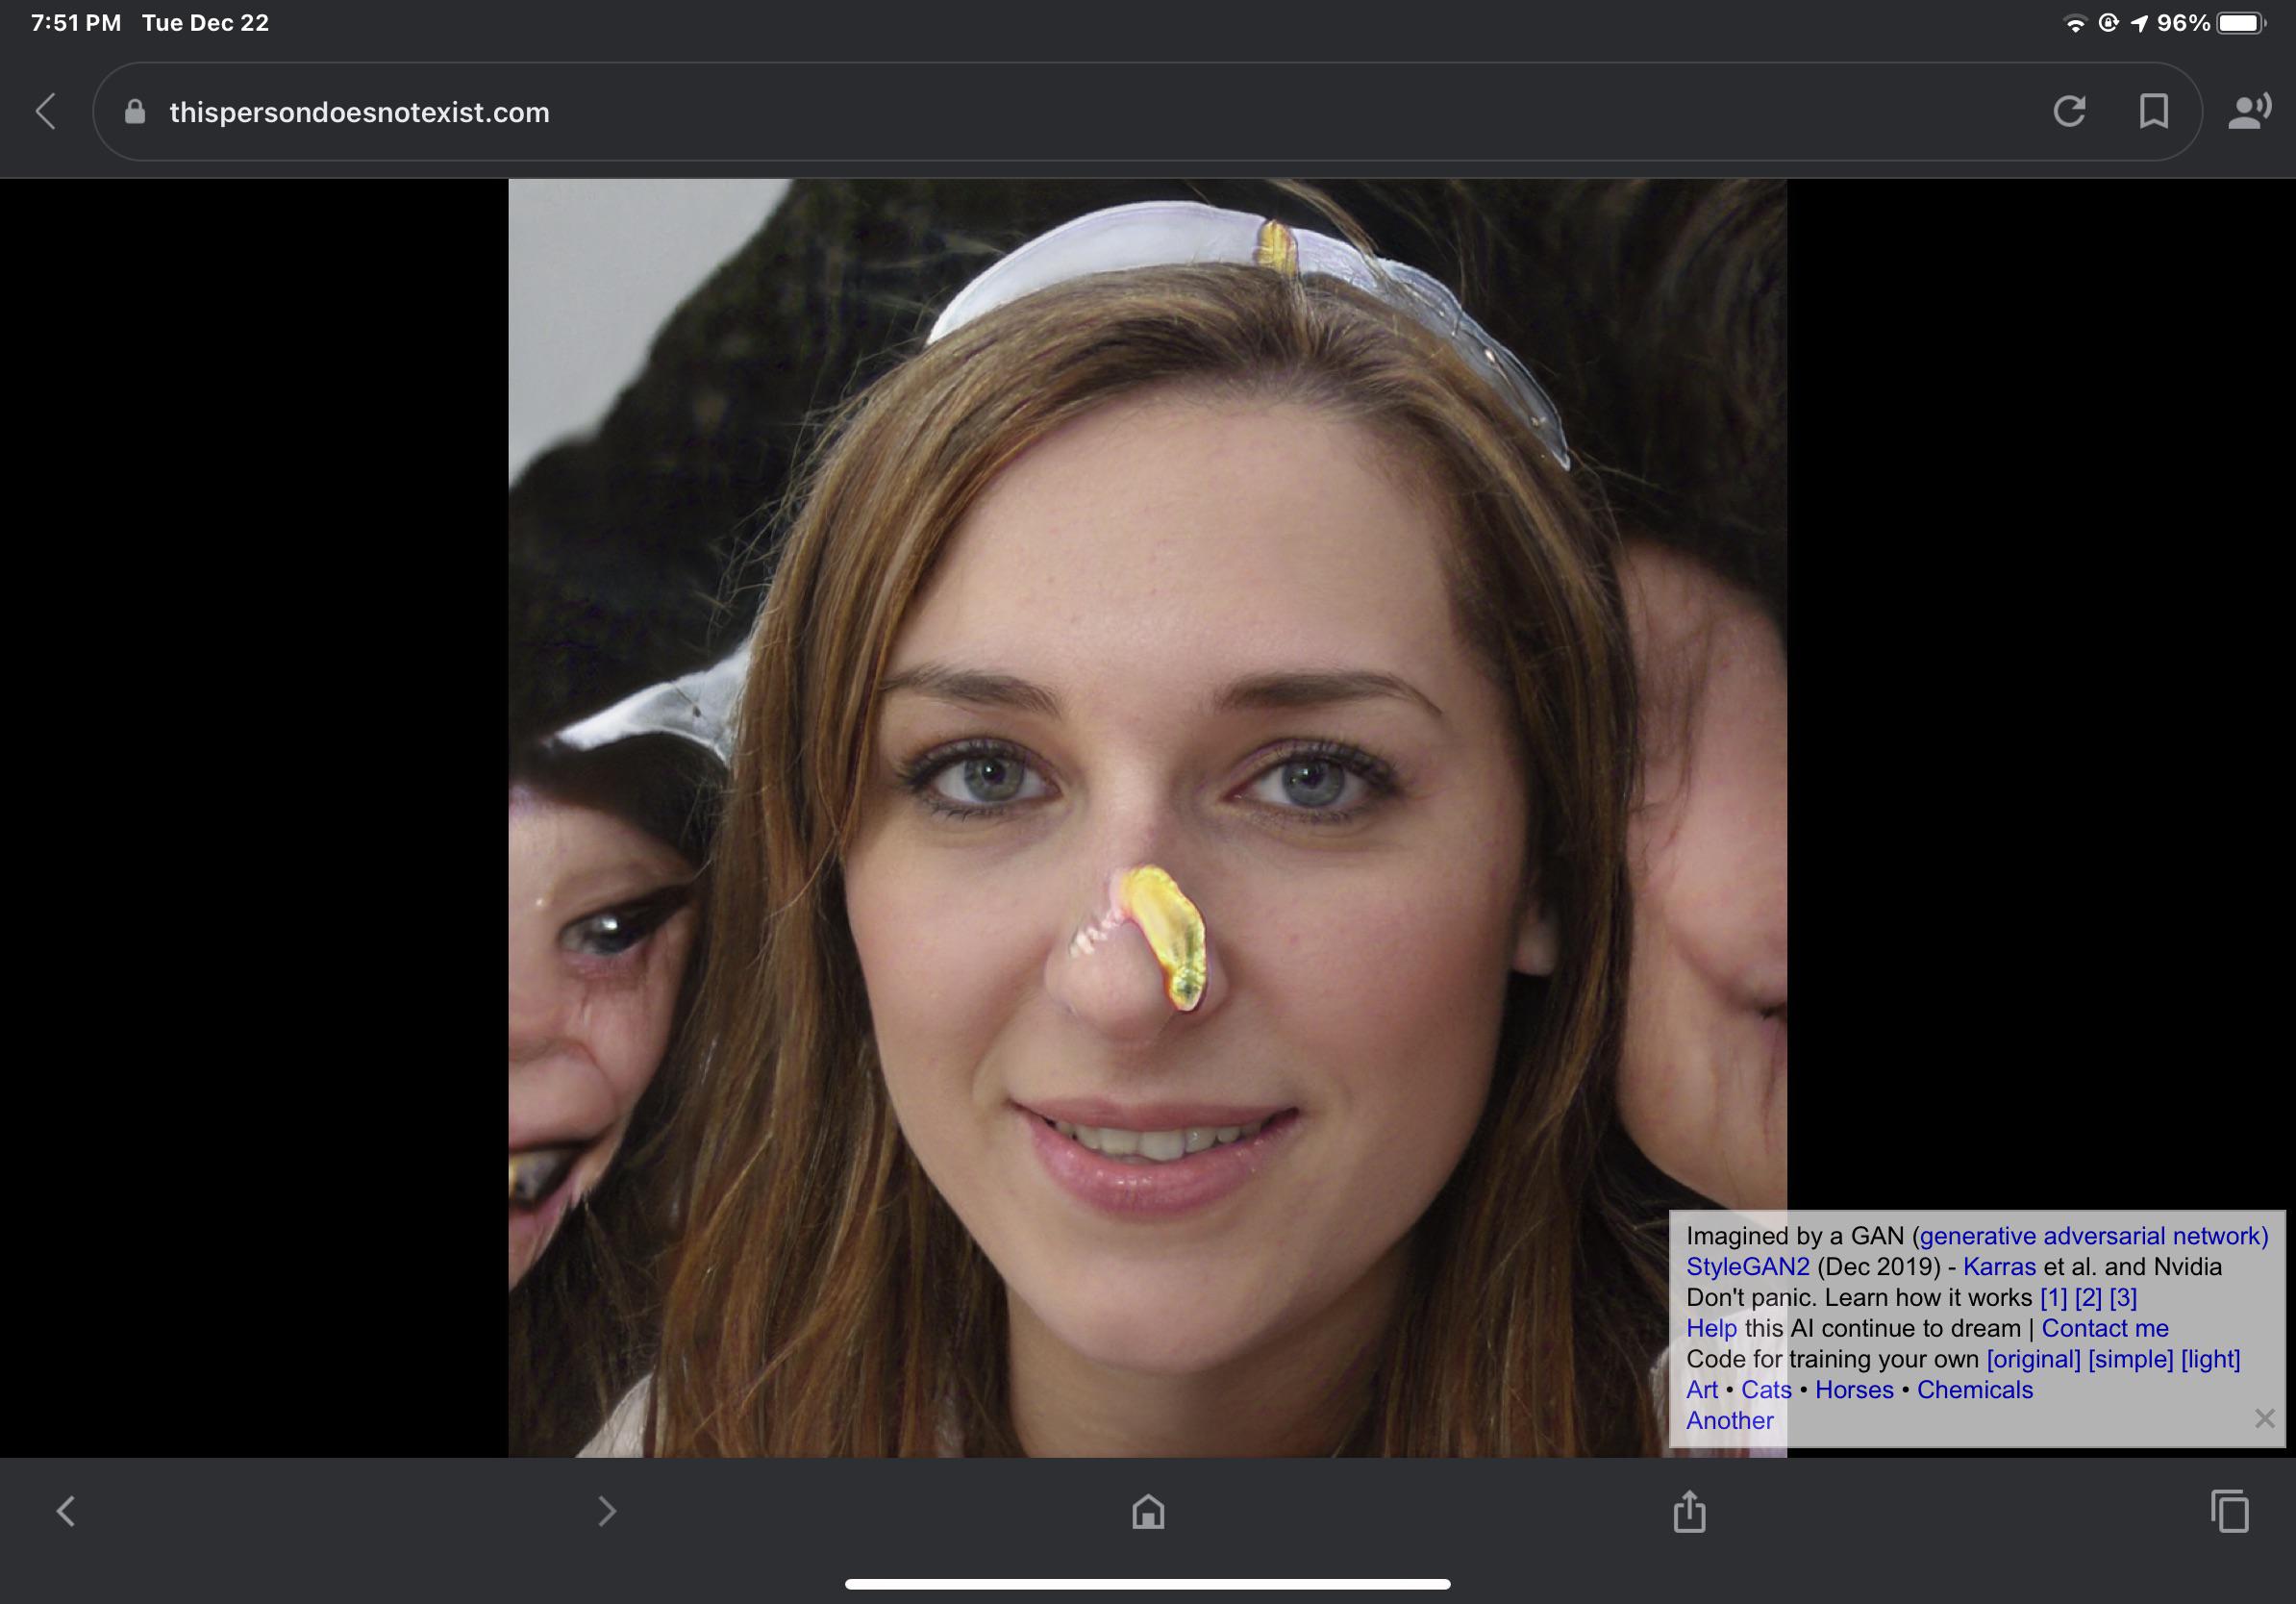Close the info overlay box
The height and width of the screenshot is (1604, 2296).
2264,1418
